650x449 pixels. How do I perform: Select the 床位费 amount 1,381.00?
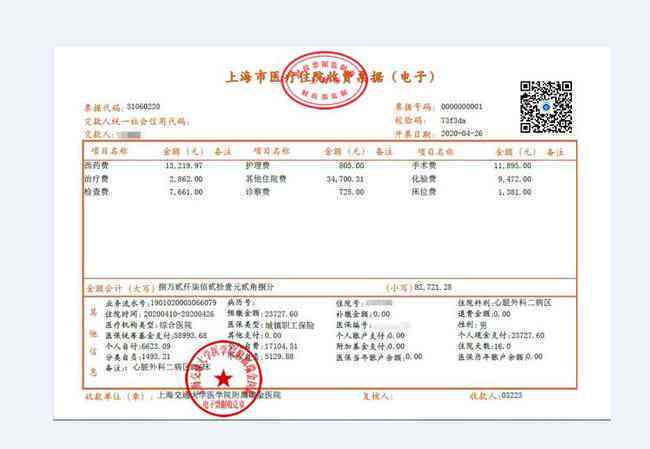pyautogui.click(x=514, y=192)
